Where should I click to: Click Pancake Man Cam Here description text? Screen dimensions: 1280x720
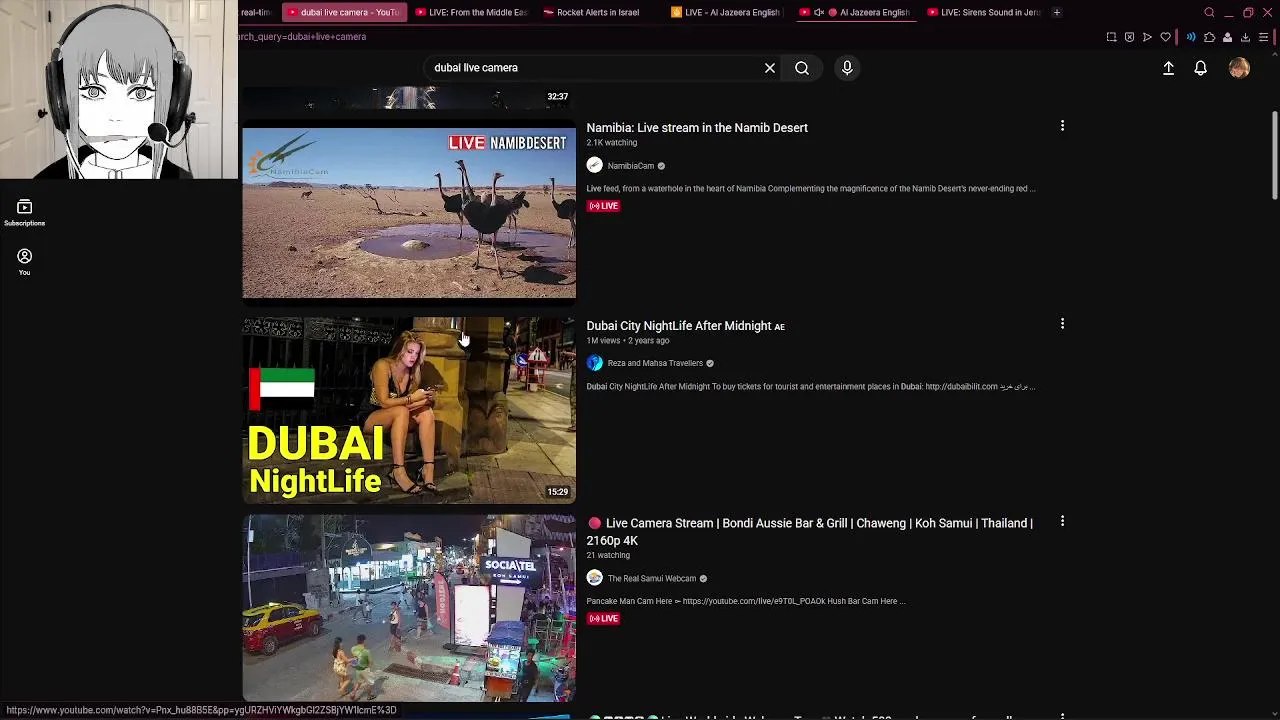pos(746,601)
